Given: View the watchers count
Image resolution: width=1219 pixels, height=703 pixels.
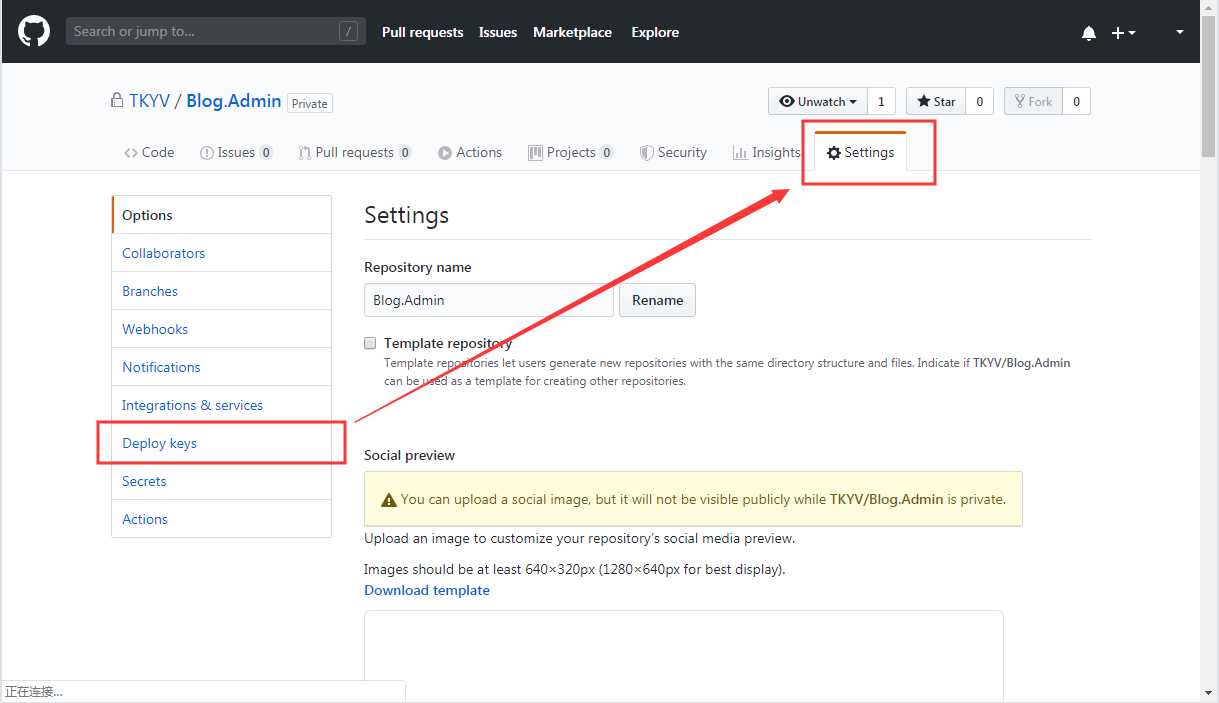Looking at the screenshot, I should point(881,101).
